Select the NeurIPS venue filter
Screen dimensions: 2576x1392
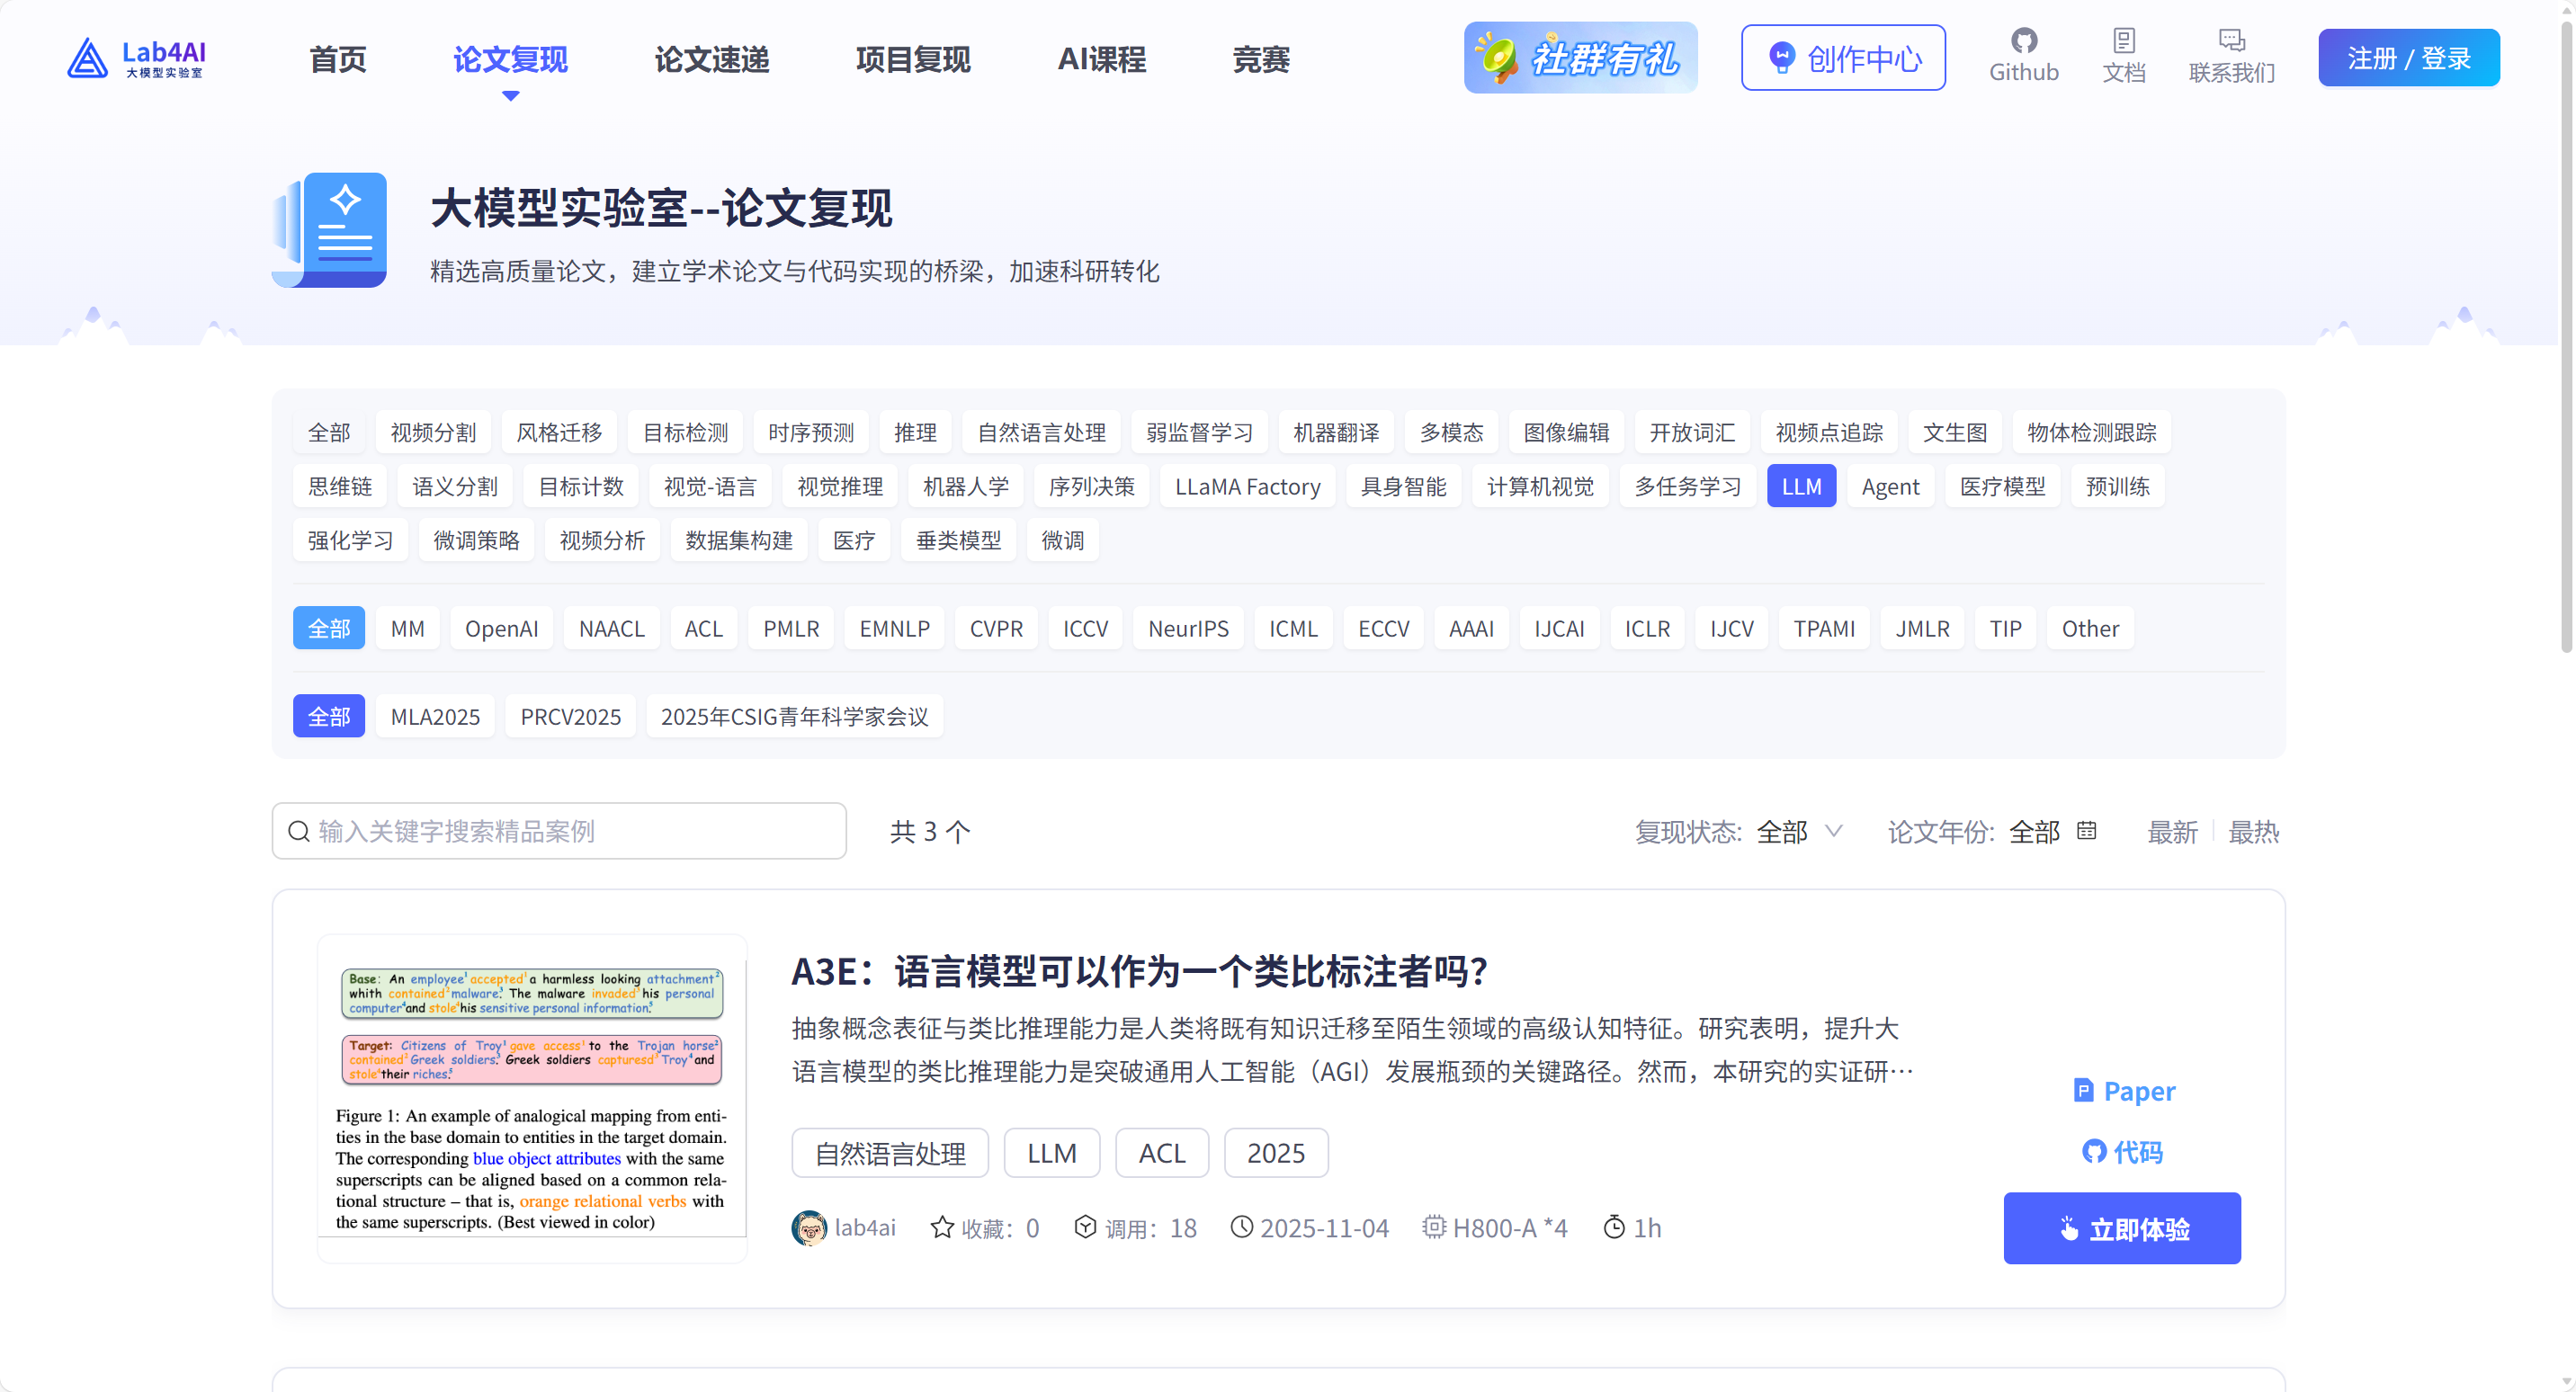point(1188,628)
